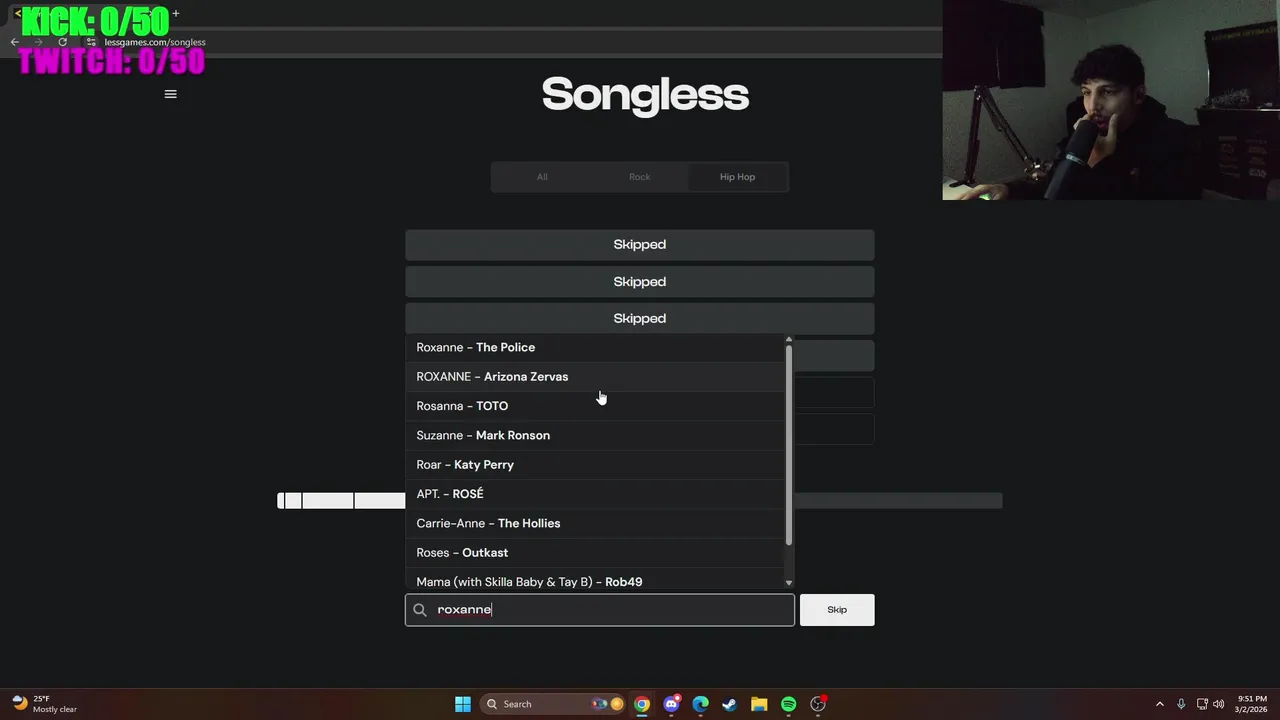Open Steam from taskbar

pyautogui.click(x=730, y=704)
